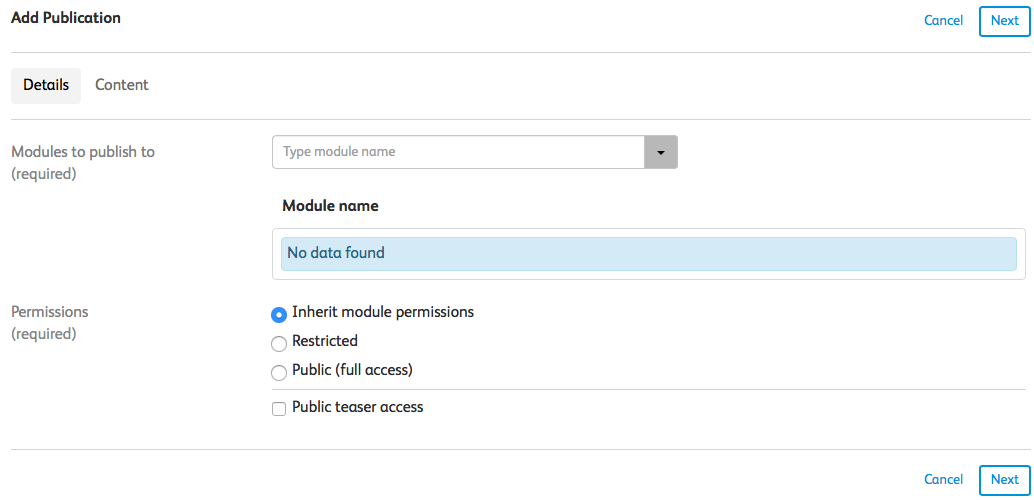The height and width of the screenshot is (500, 1034).
Task: Click the Module name column header
Action: tap(330, 206)
